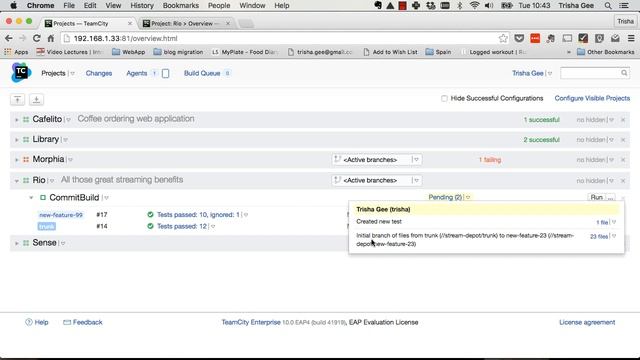Collapse the CommitBuild configuration

pos(31,198)
